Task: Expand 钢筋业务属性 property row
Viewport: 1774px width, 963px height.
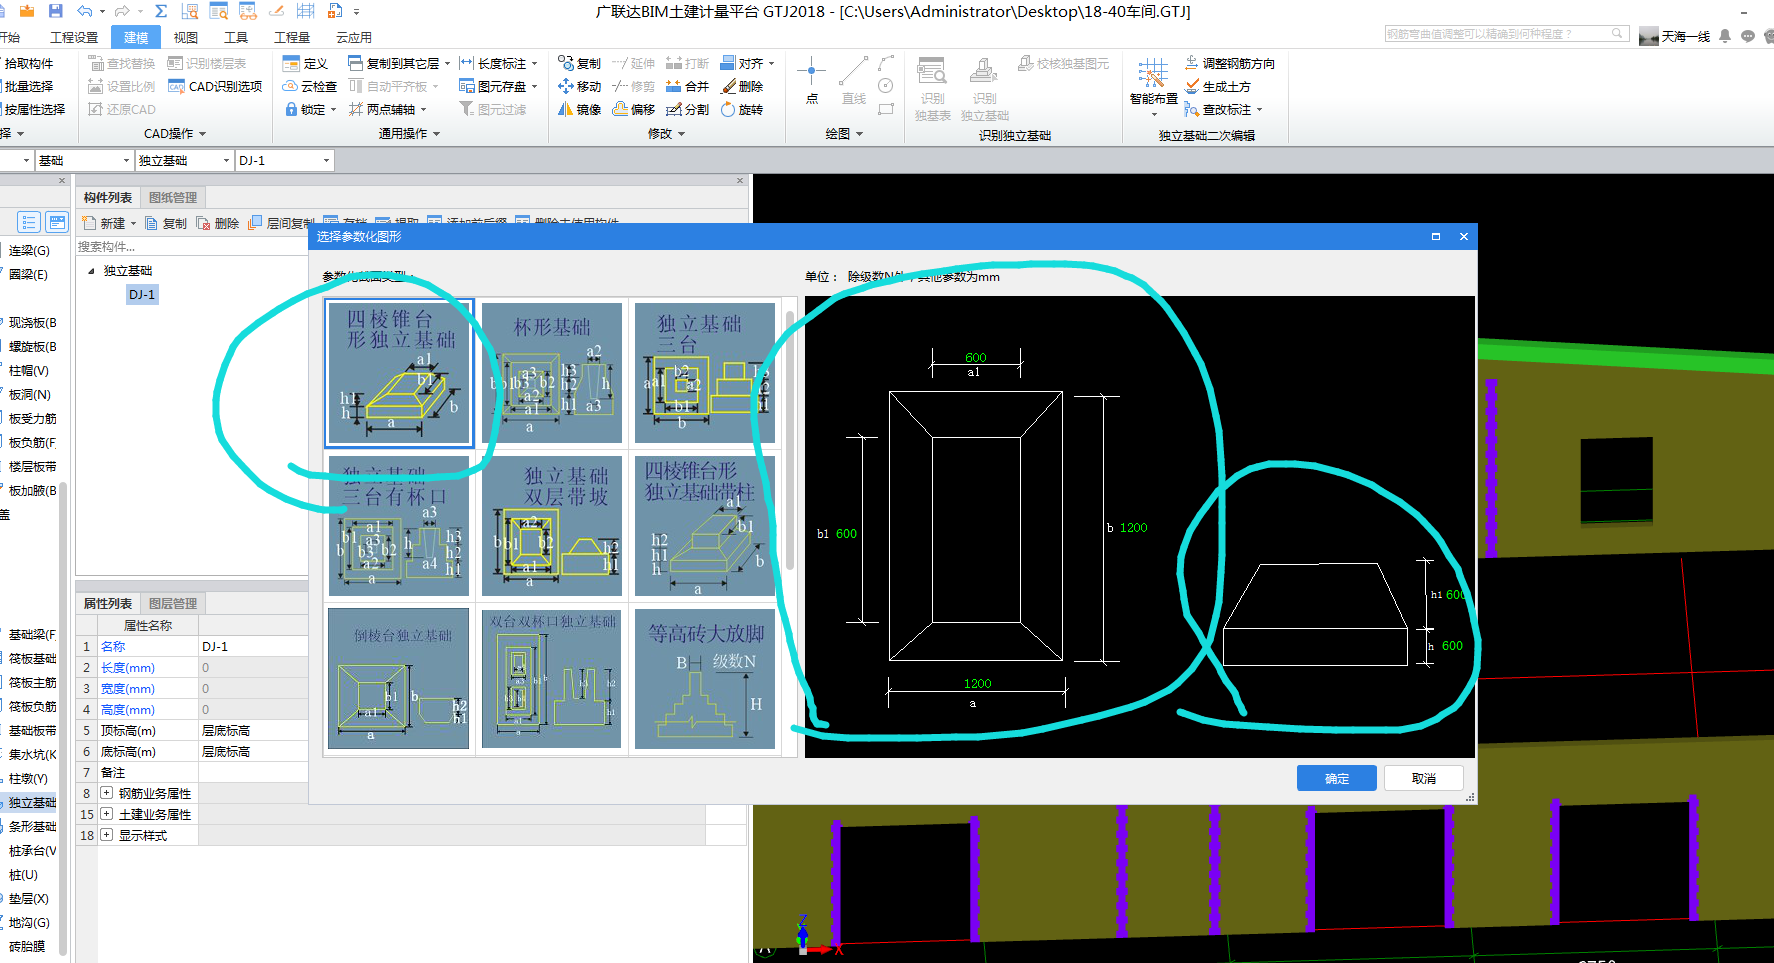Action: (106, 793)
